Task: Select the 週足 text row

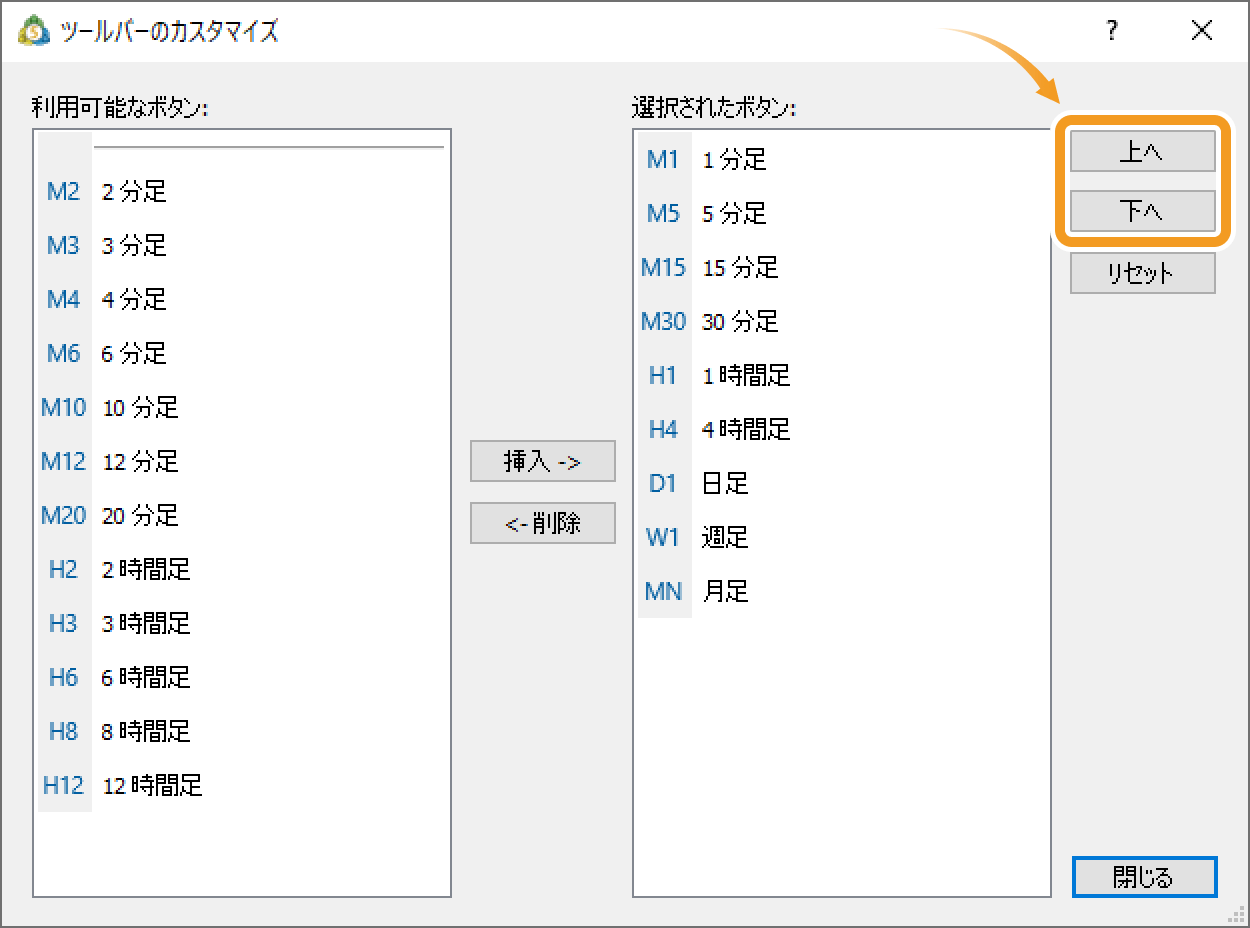Action: 725,538
